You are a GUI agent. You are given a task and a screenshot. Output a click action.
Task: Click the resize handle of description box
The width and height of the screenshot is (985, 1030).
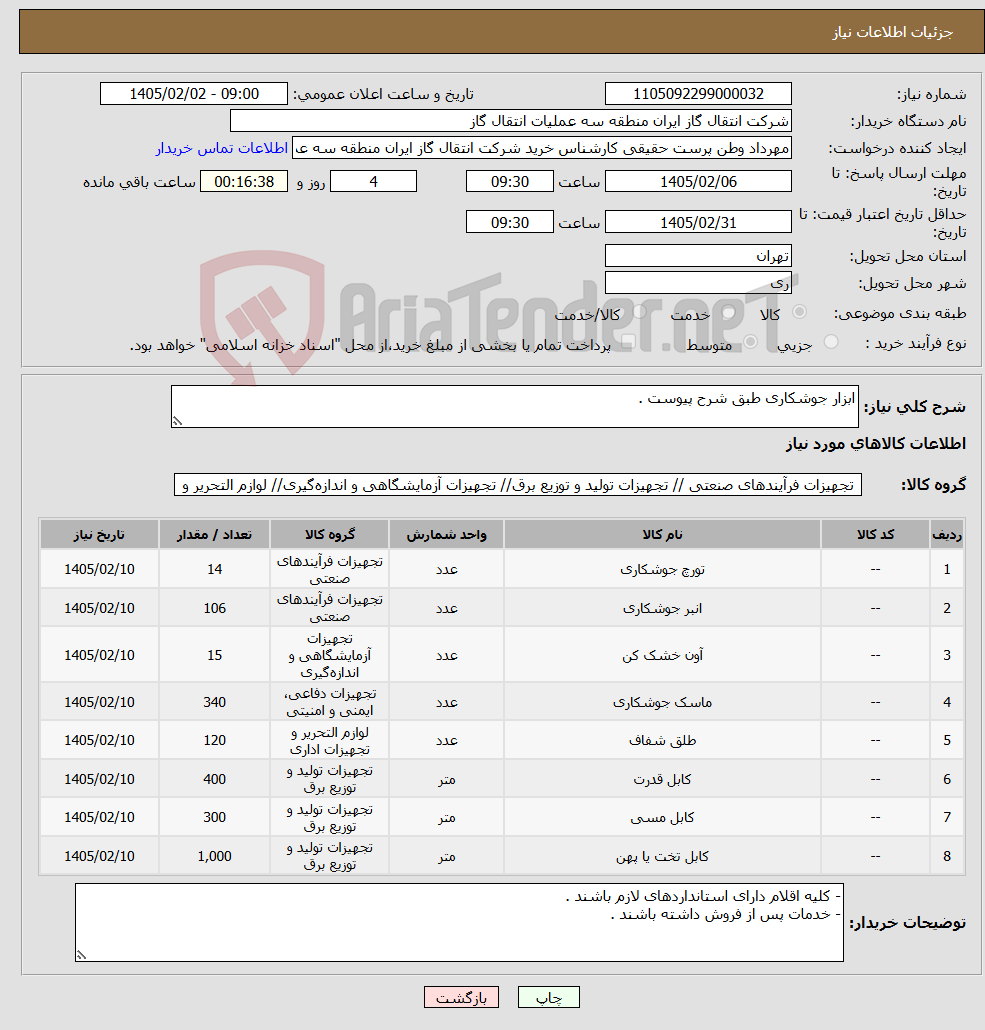coord(177,422)
